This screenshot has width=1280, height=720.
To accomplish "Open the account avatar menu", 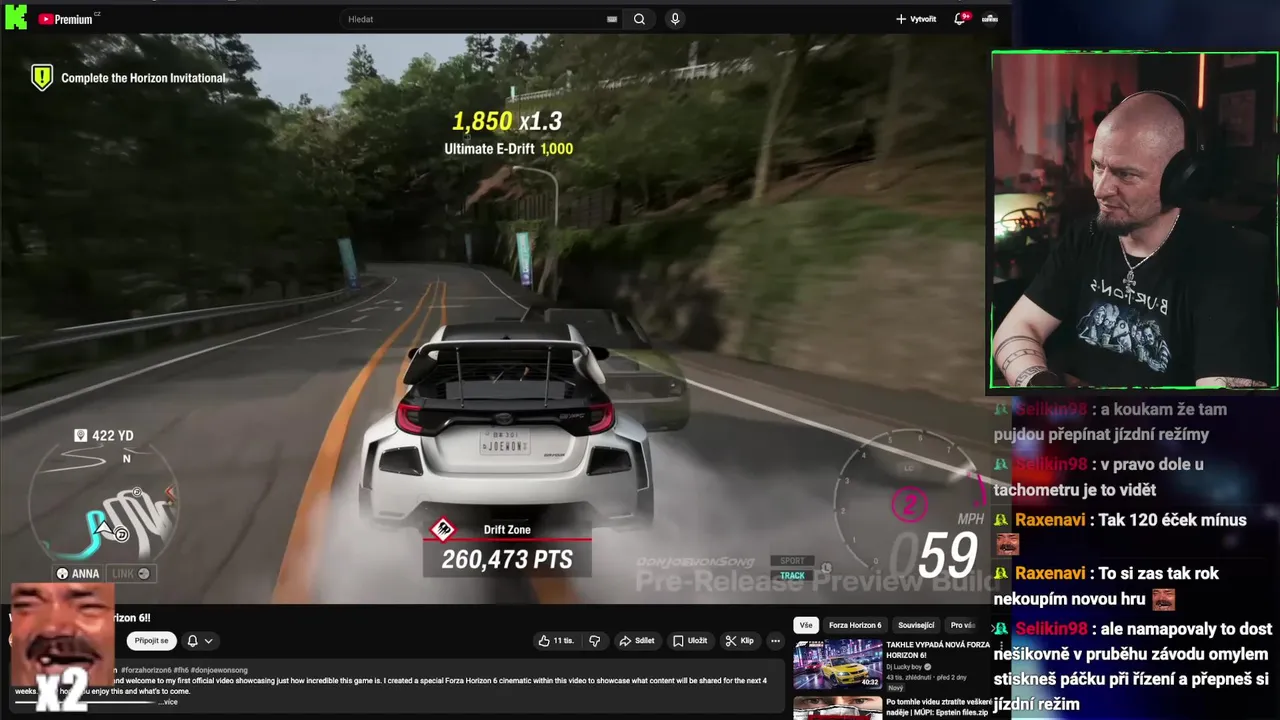I will pos(990,19).
